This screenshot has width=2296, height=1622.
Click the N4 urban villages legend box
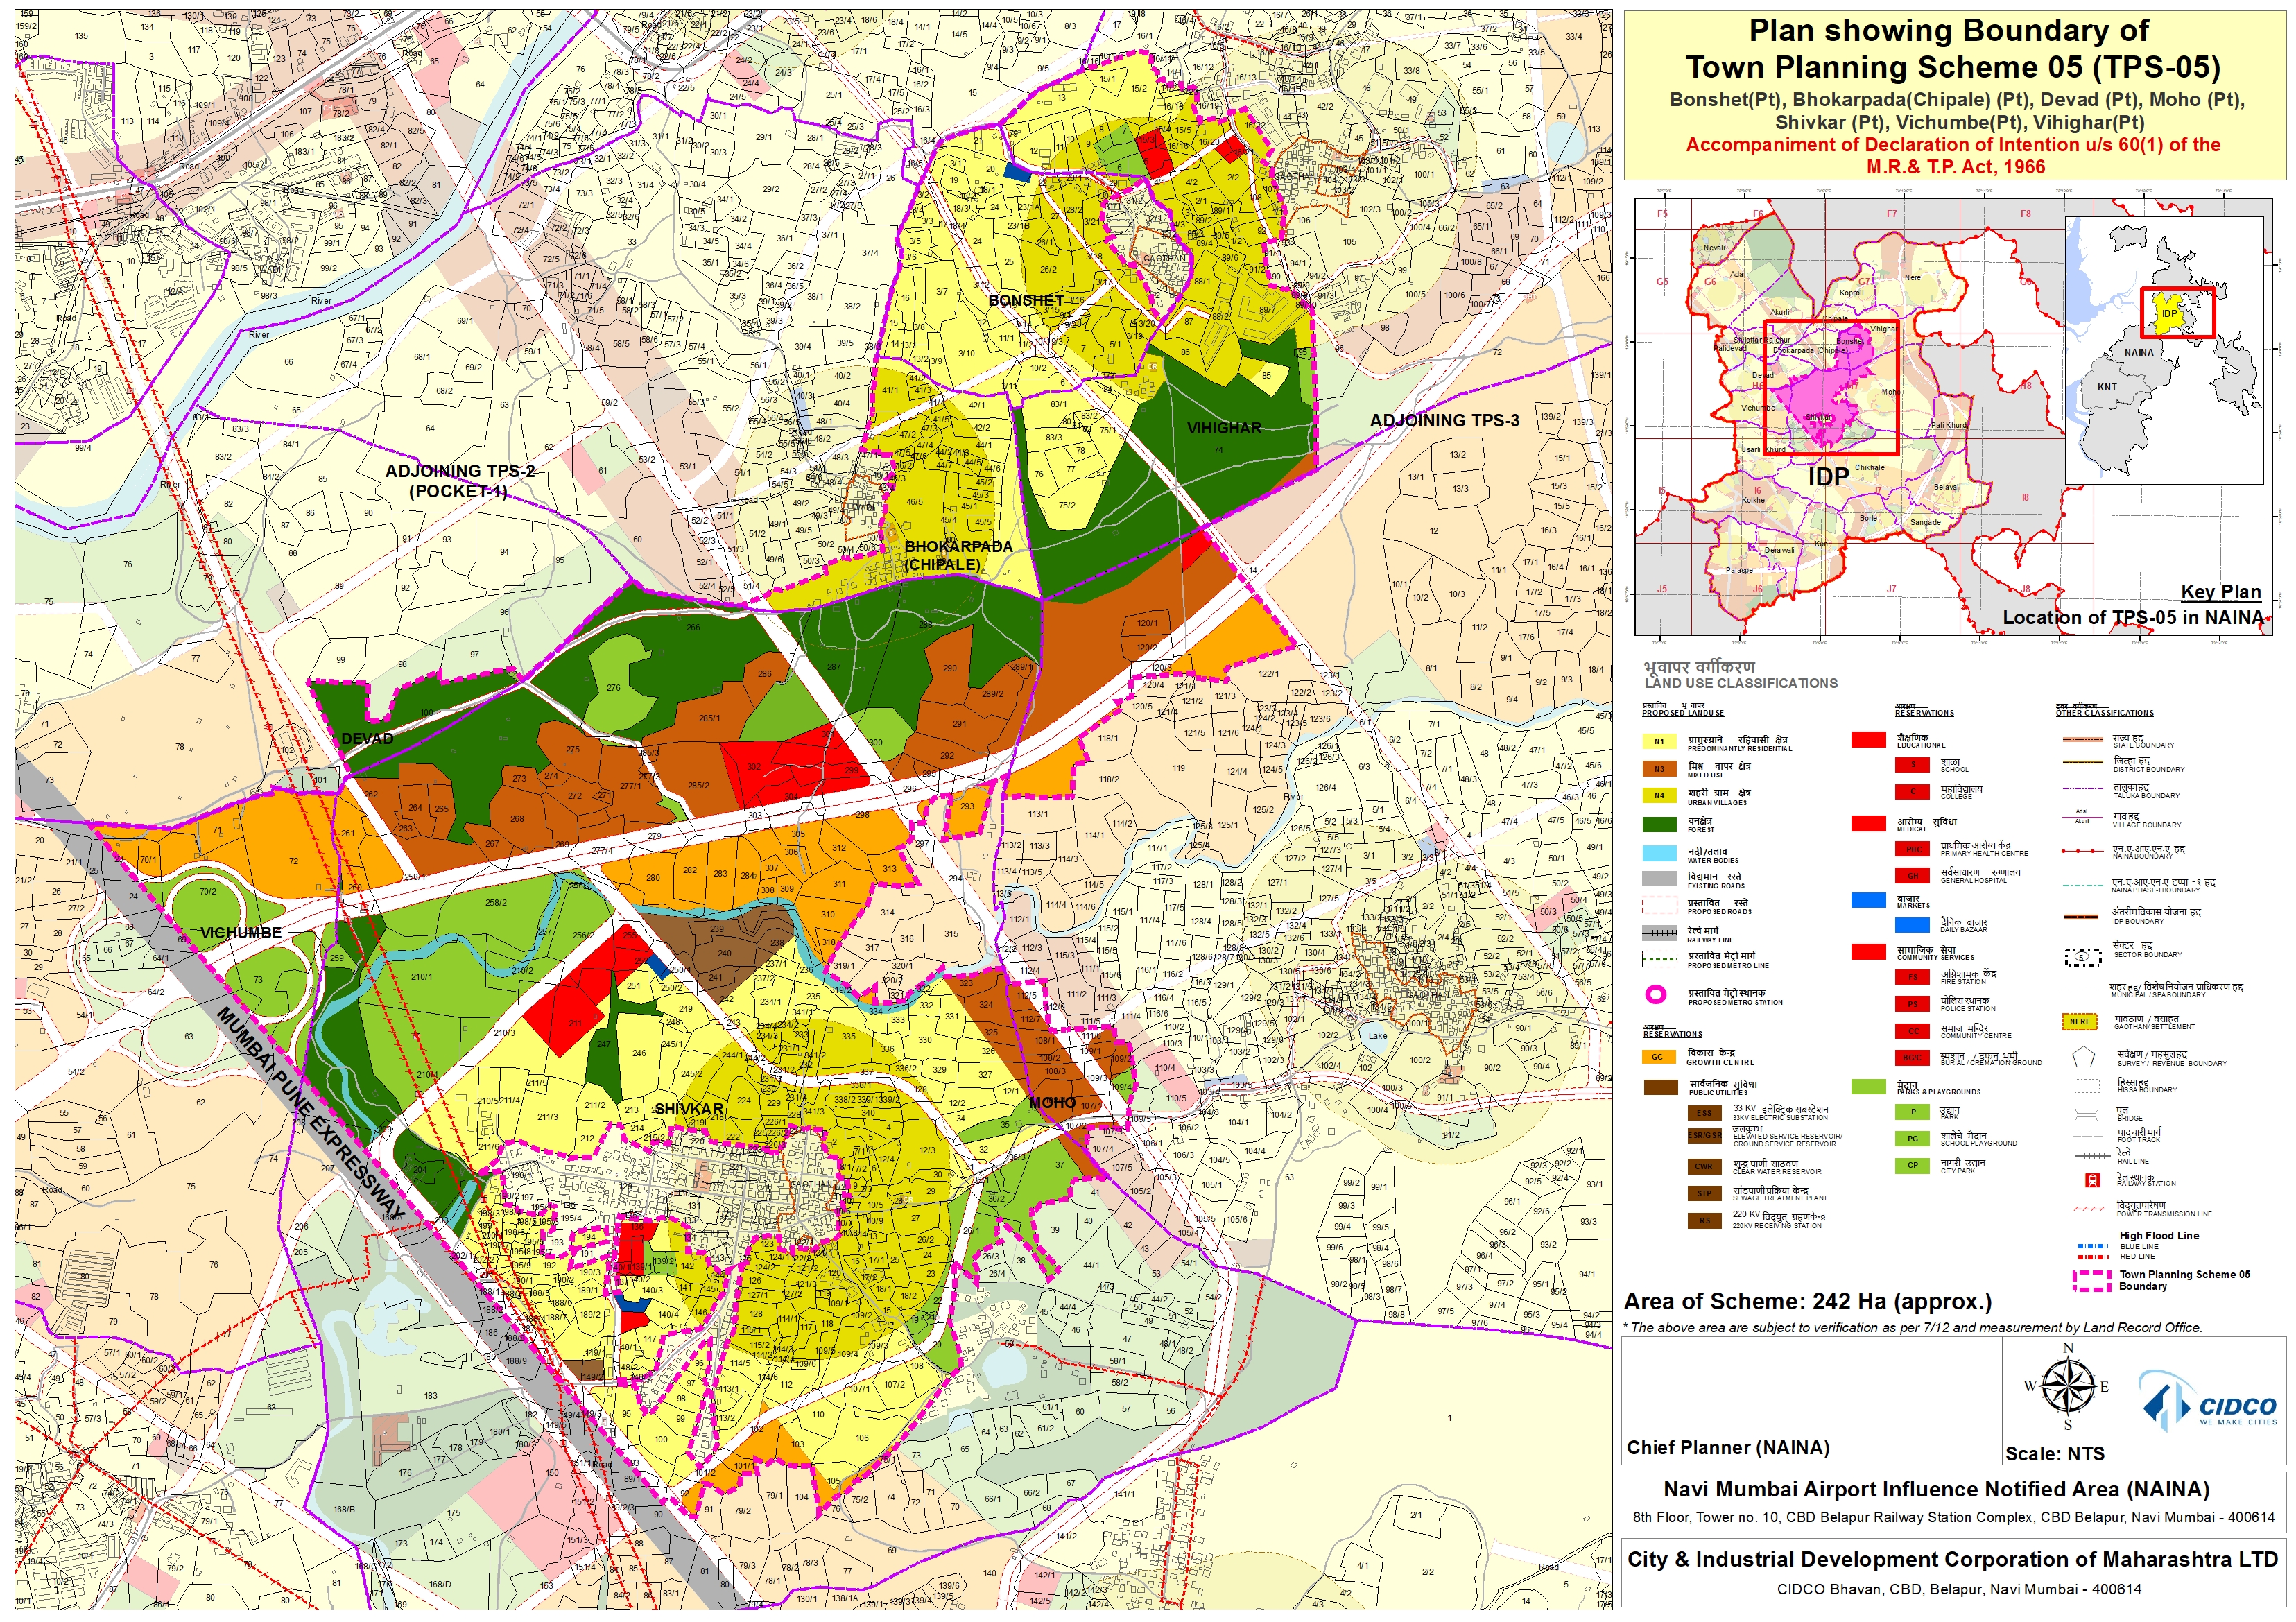(x=1659, y=796)
